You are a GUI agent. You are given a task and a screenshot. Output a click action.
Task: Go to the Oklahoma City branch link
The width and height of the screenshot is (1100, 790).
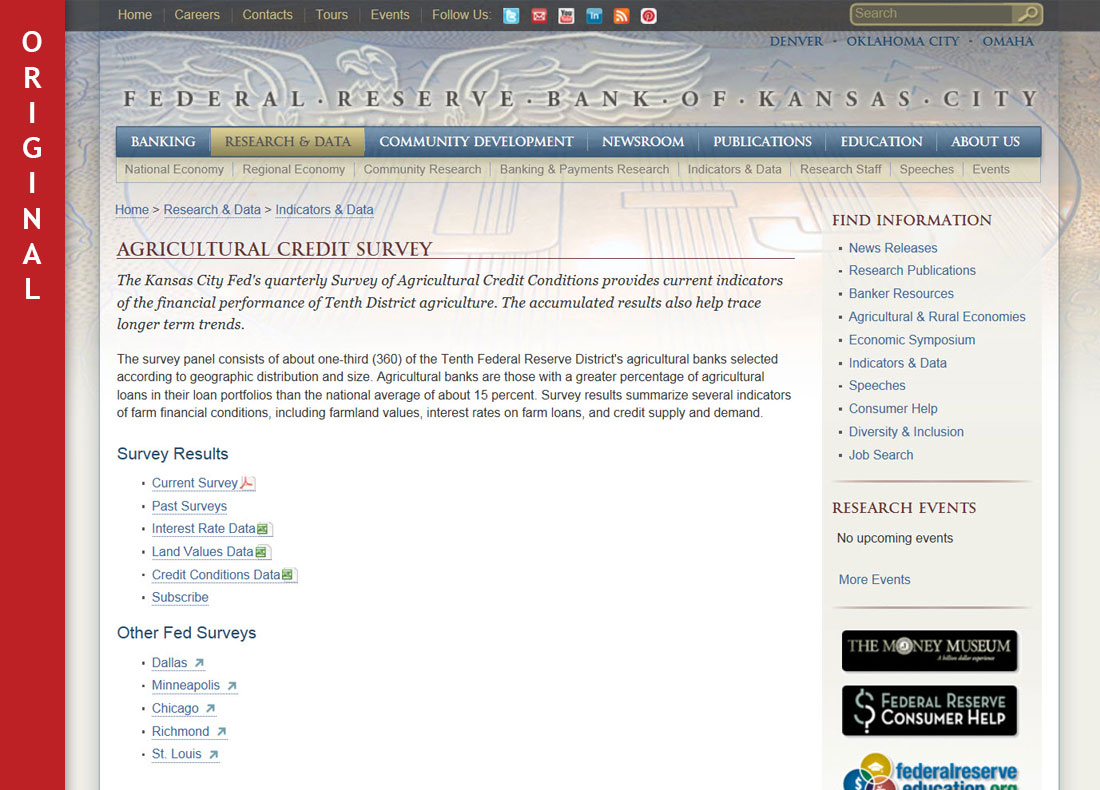click(902, 41)
